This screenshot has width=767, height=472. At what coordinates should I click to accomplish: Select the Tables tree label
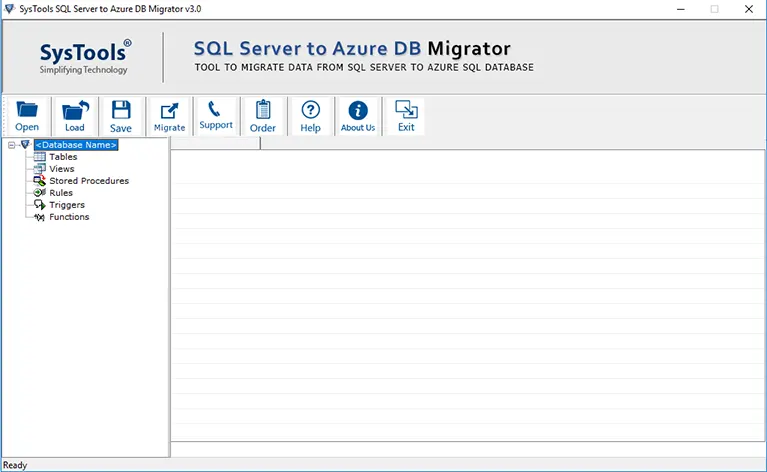(x=63, y=157)
